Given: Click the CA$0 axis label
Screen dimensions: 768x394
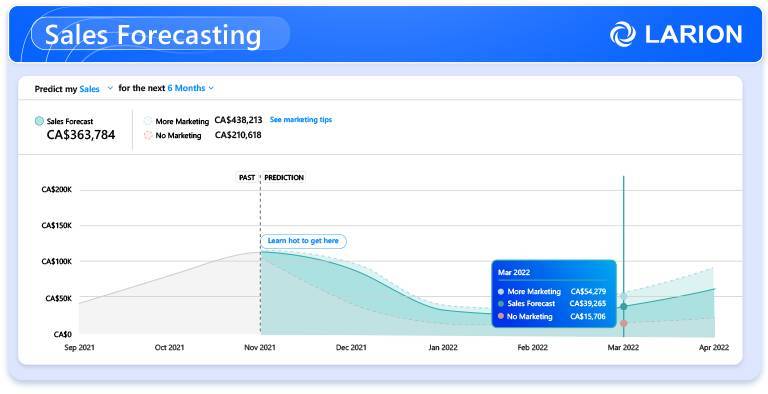Looking at the screenshot, I should 63,334.
